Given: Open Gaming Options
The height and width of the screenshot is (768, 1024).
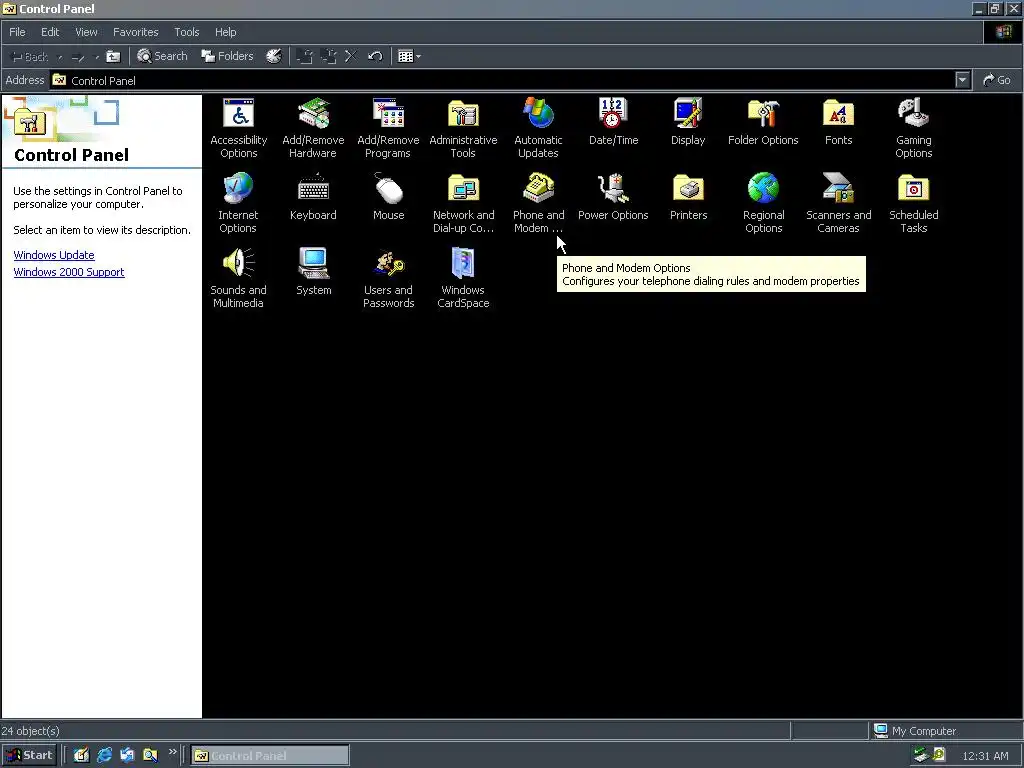Looking at the screenshot, I should click(x=914, y=128).
